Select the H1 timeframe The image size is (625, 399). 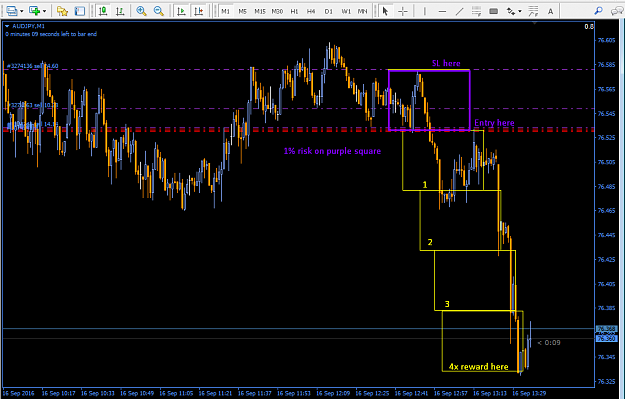point(294,12)
